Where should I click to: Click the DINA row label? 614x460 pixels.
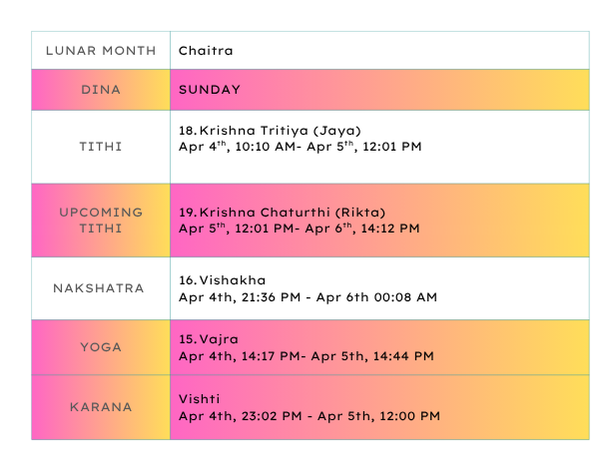(x=100, y=90)
